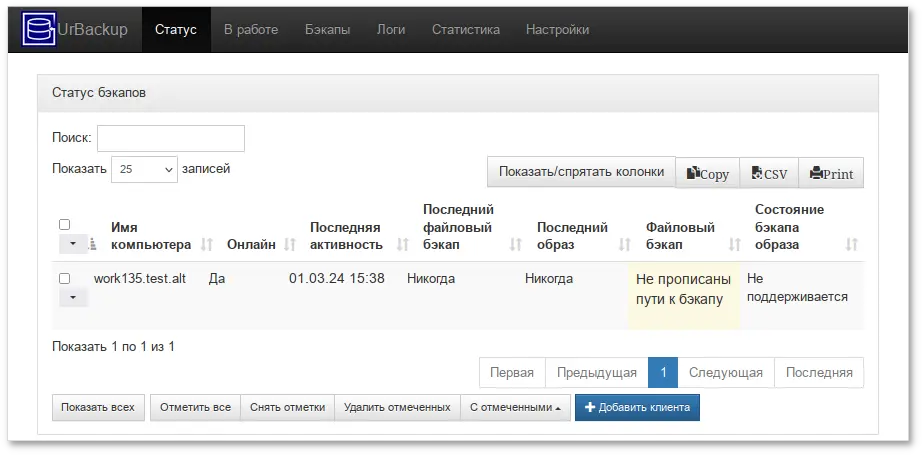The width and height of the screenshot is (922, 455).
Task: Click the Показать всех button
Action: tap(98, 407)
